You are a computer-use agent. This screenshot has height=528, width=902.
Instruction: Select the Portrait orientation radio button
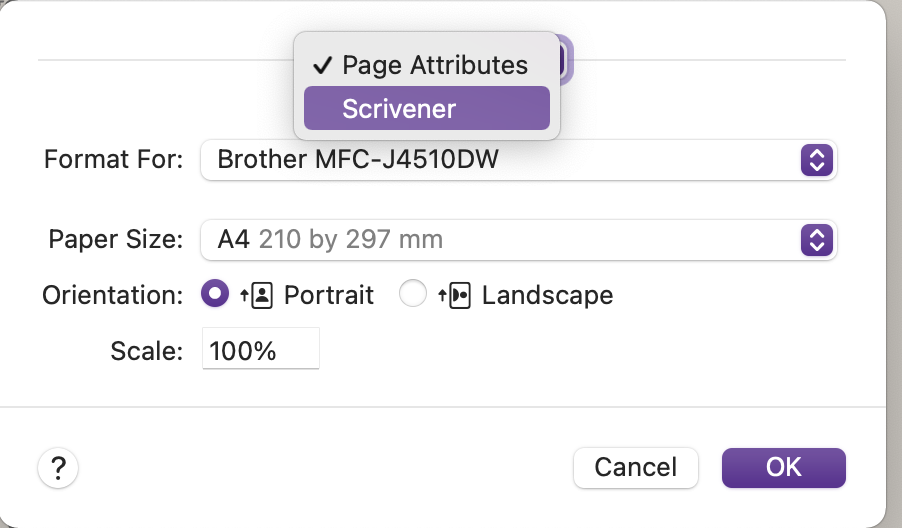(215, 293)
